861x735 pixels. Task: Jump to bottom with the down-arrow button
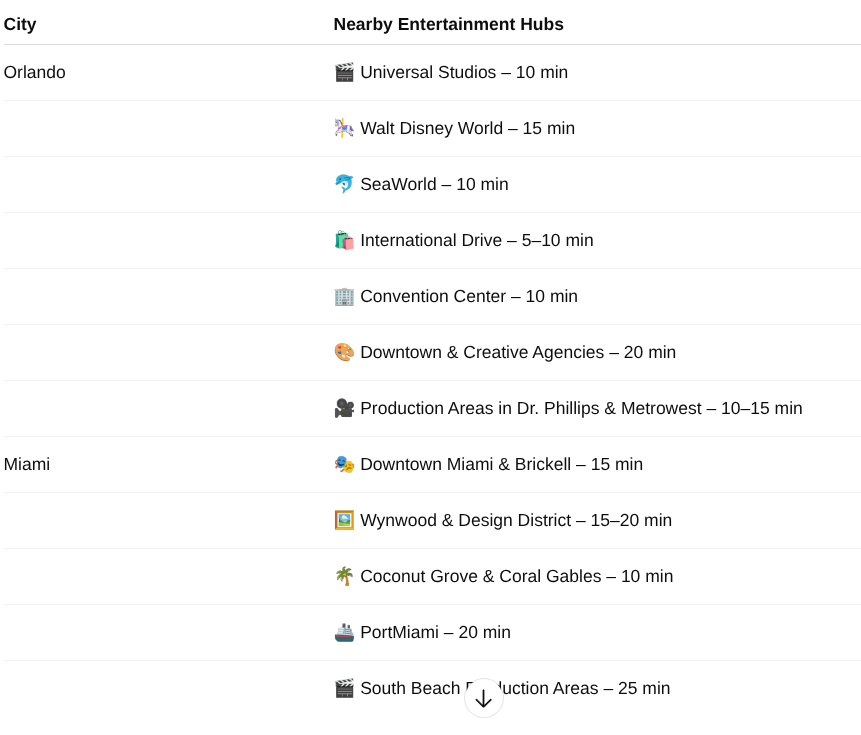pyautogui.click(x=483, y=698)
